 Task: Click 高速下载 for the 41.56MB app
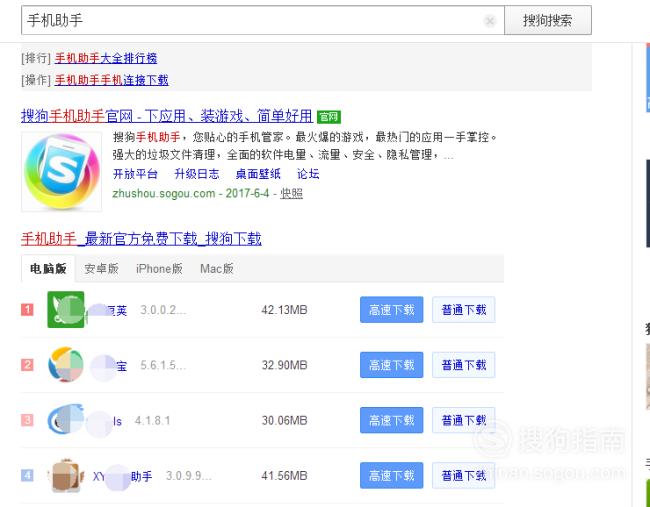coord(391,475)
